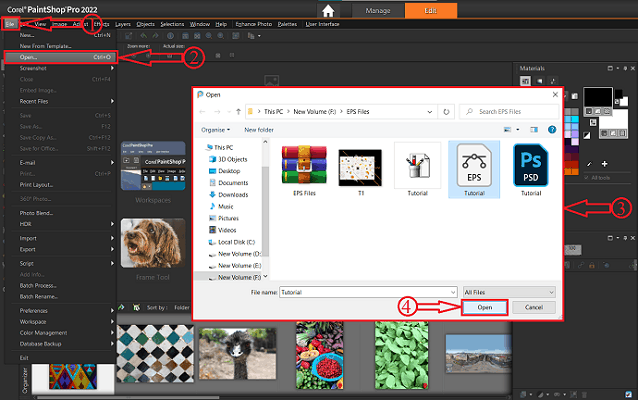
Task: Click the set black and white icon
Action: point(586,135)
